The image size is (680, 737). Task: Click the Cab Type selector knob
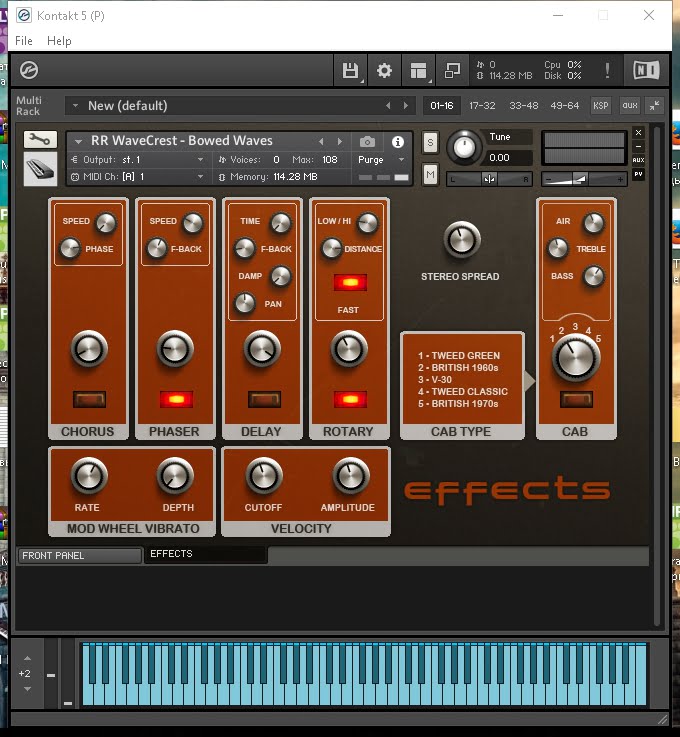(576, 358)
